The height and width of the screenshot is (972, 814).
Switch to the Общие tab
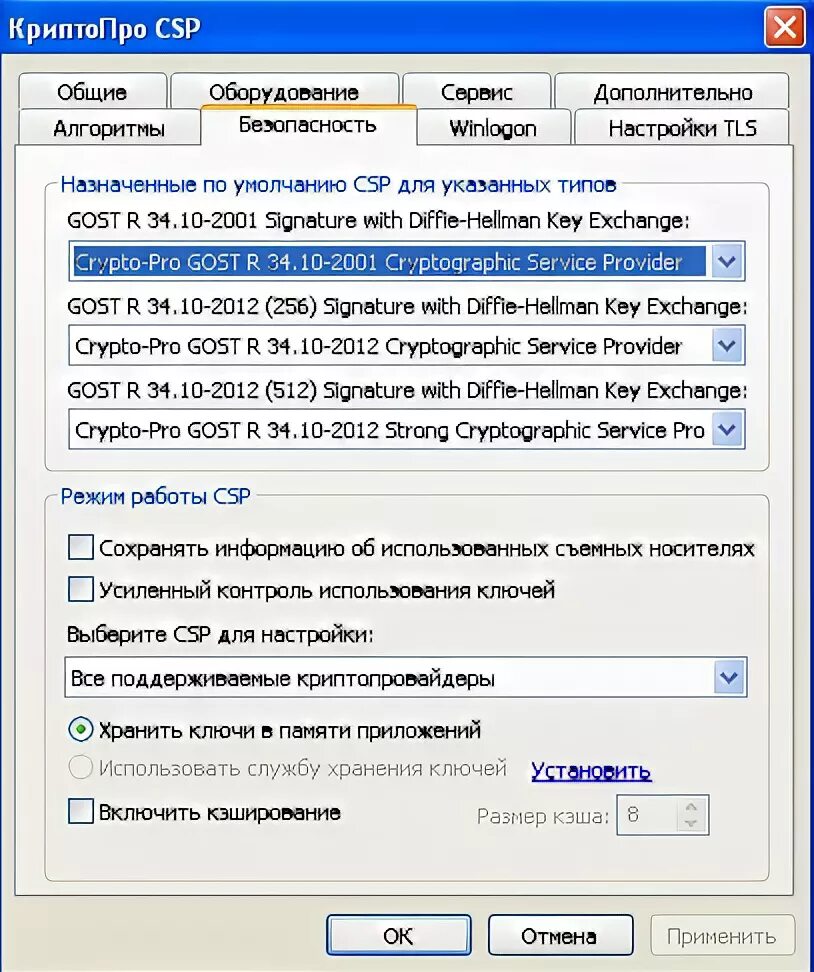pyautogui.click(x=92, y=92)
